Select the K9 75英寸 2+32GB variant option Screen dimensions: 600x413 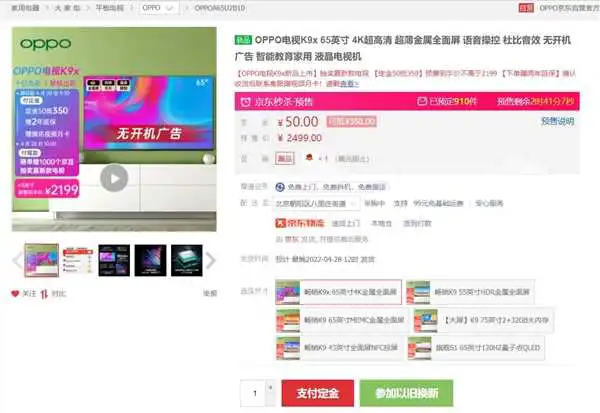click(x=484, y=320)
